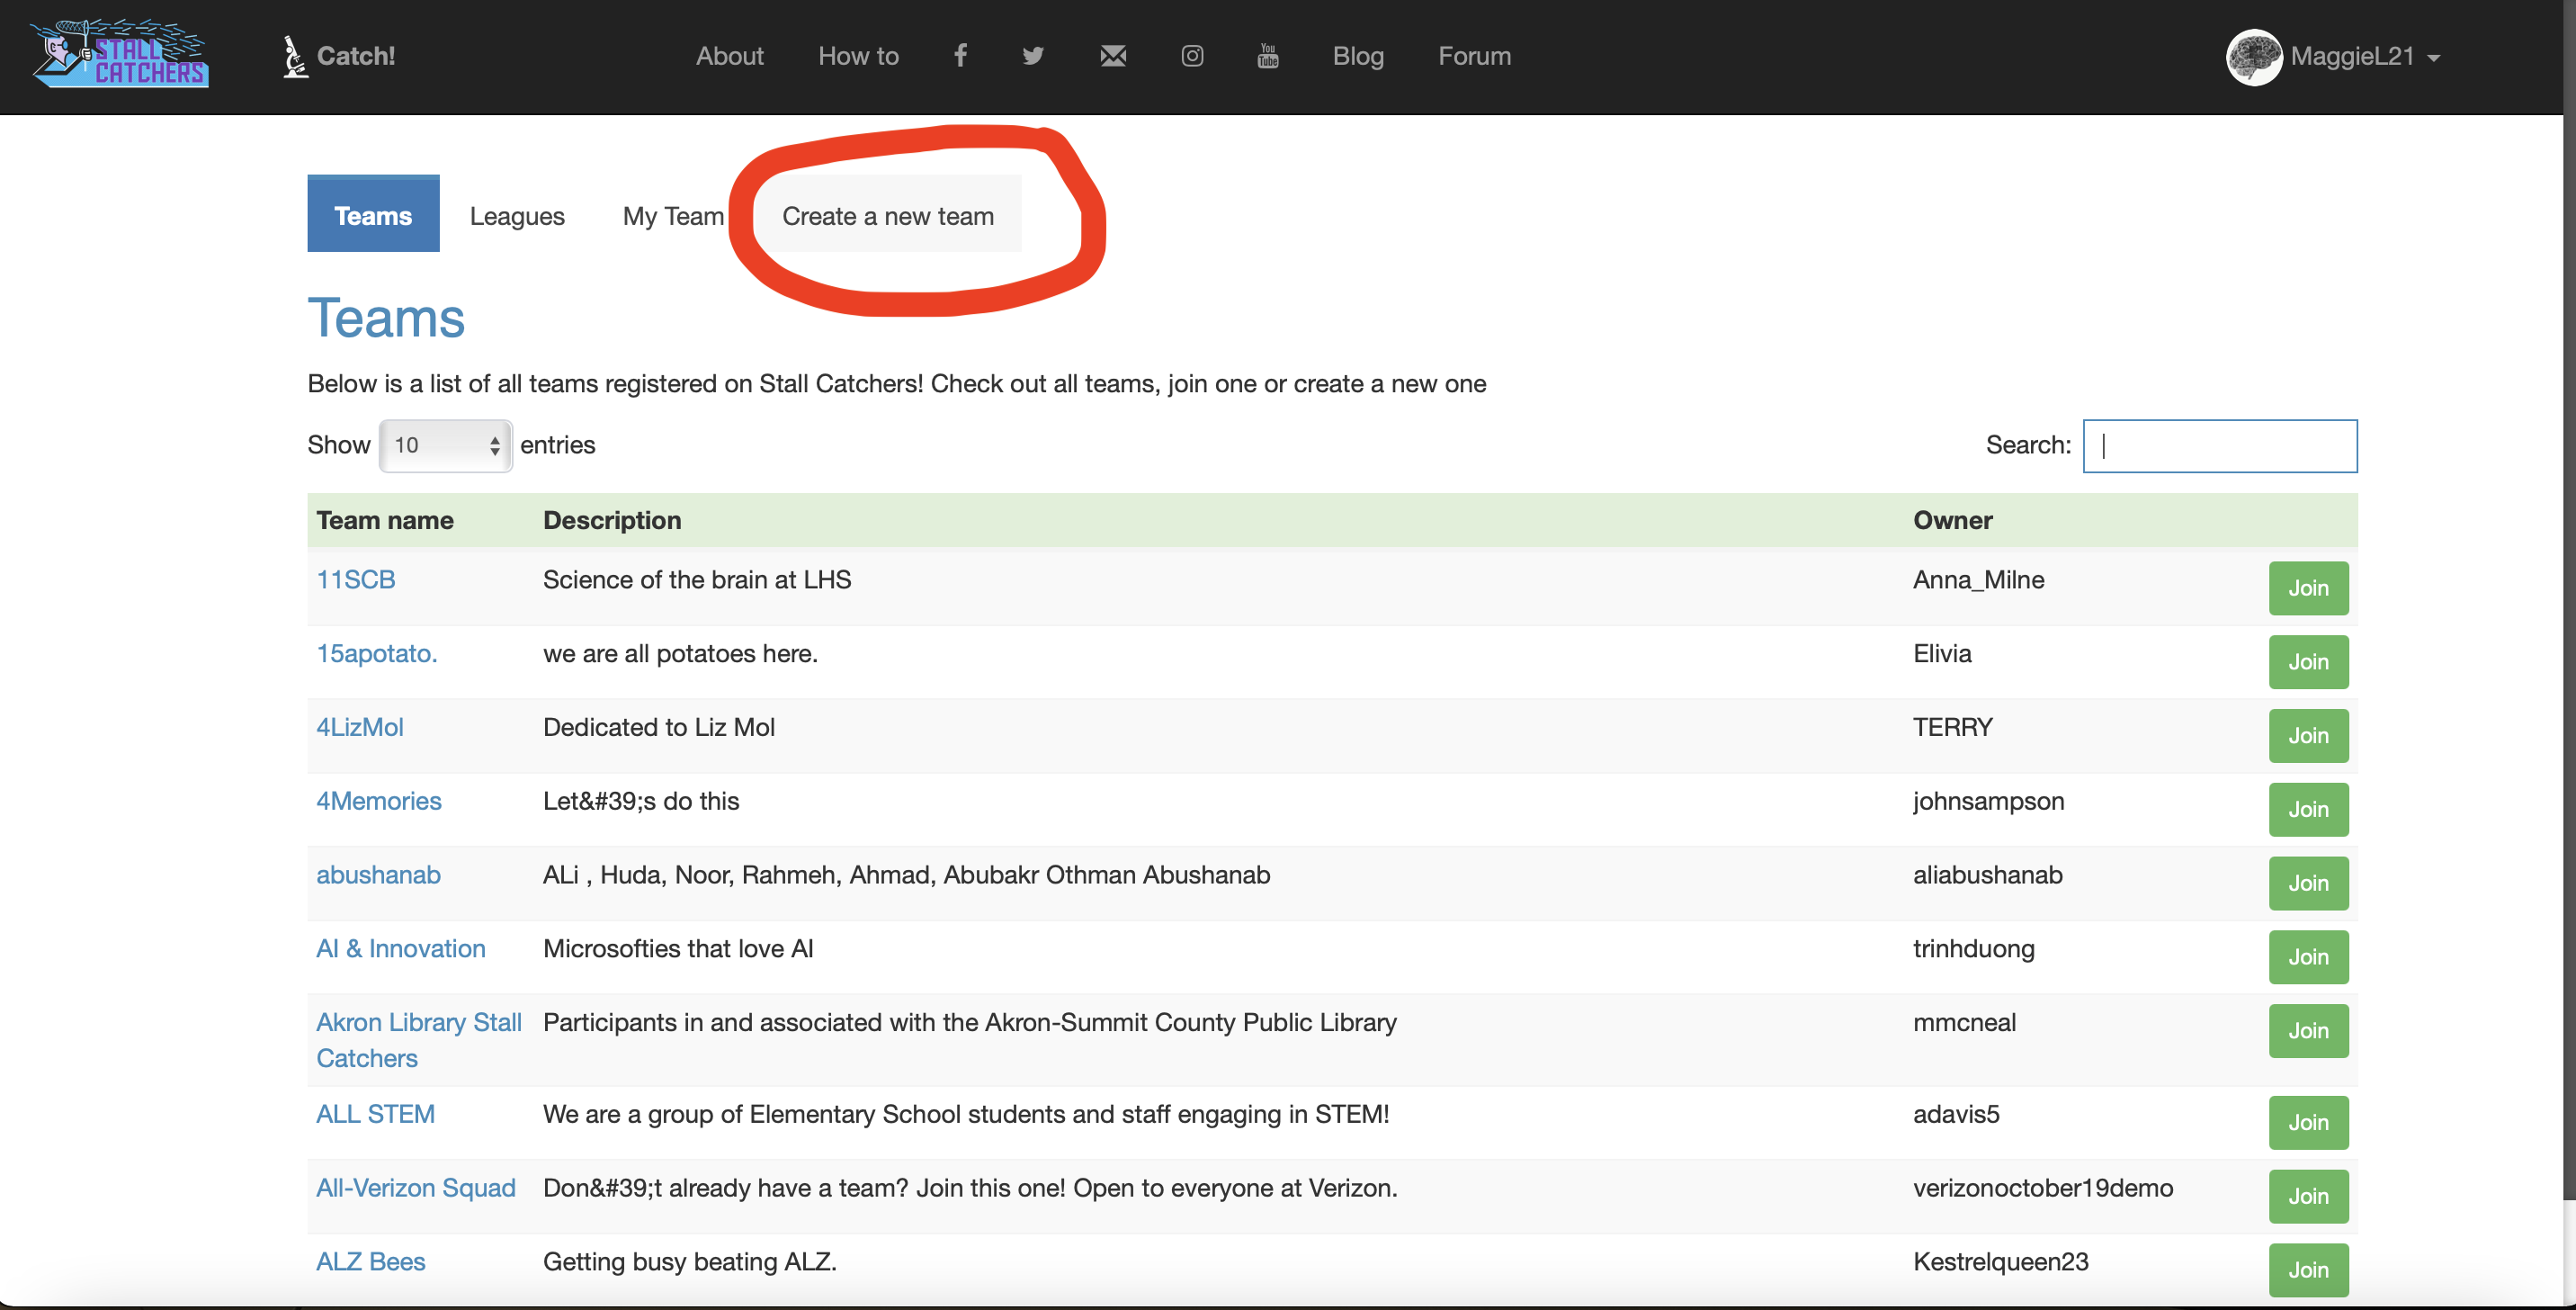Open the Instagram icon link
The width and height of the screenshot is (2576, 1310).
coord(1192,56)
